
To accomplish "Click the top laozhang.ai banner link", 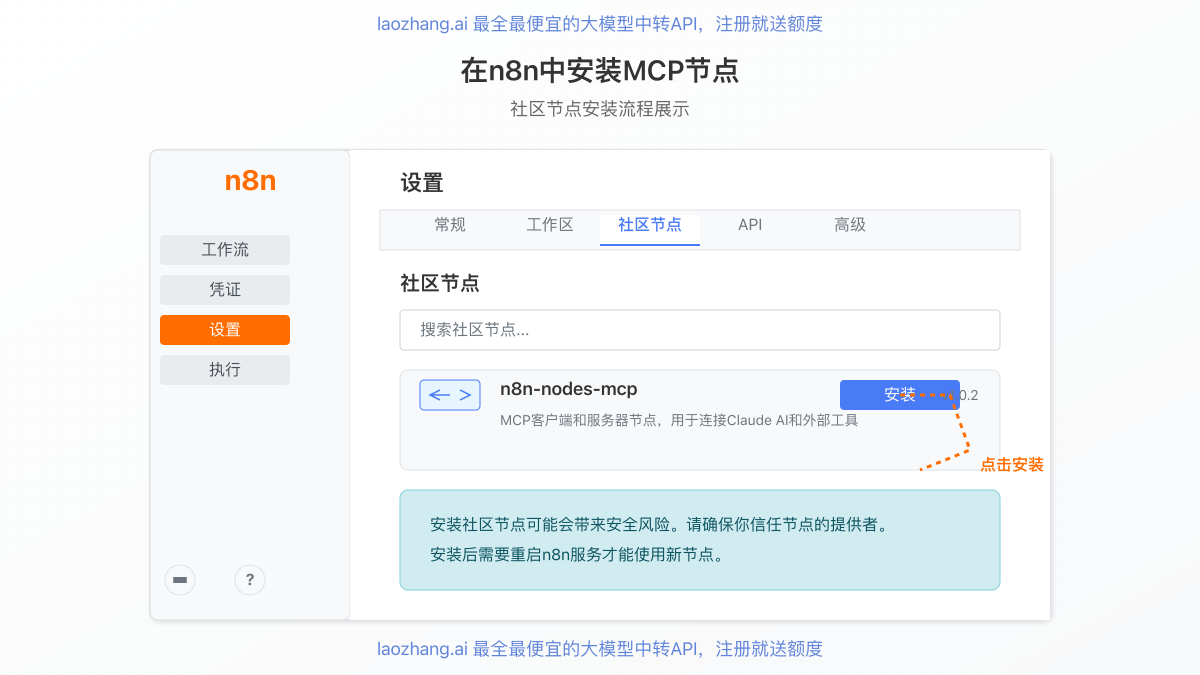I will coord(600,24).
